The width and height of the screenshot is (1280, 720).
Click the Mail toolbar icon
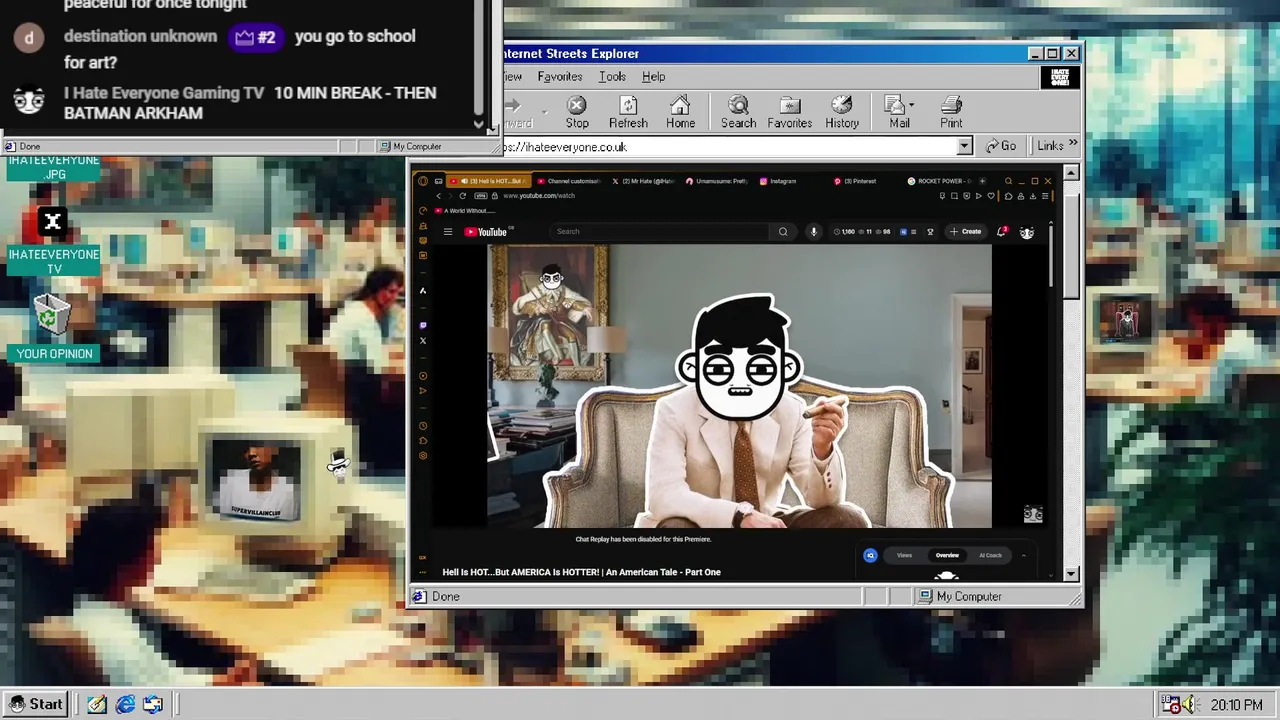click(x=899, y=112)
